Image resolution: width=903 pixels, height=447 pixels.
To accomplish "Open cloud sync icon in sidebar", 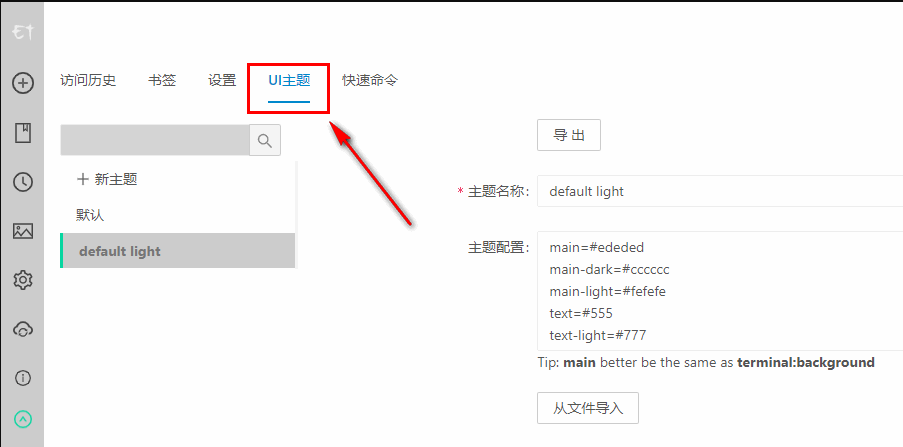I will (23, 329).
